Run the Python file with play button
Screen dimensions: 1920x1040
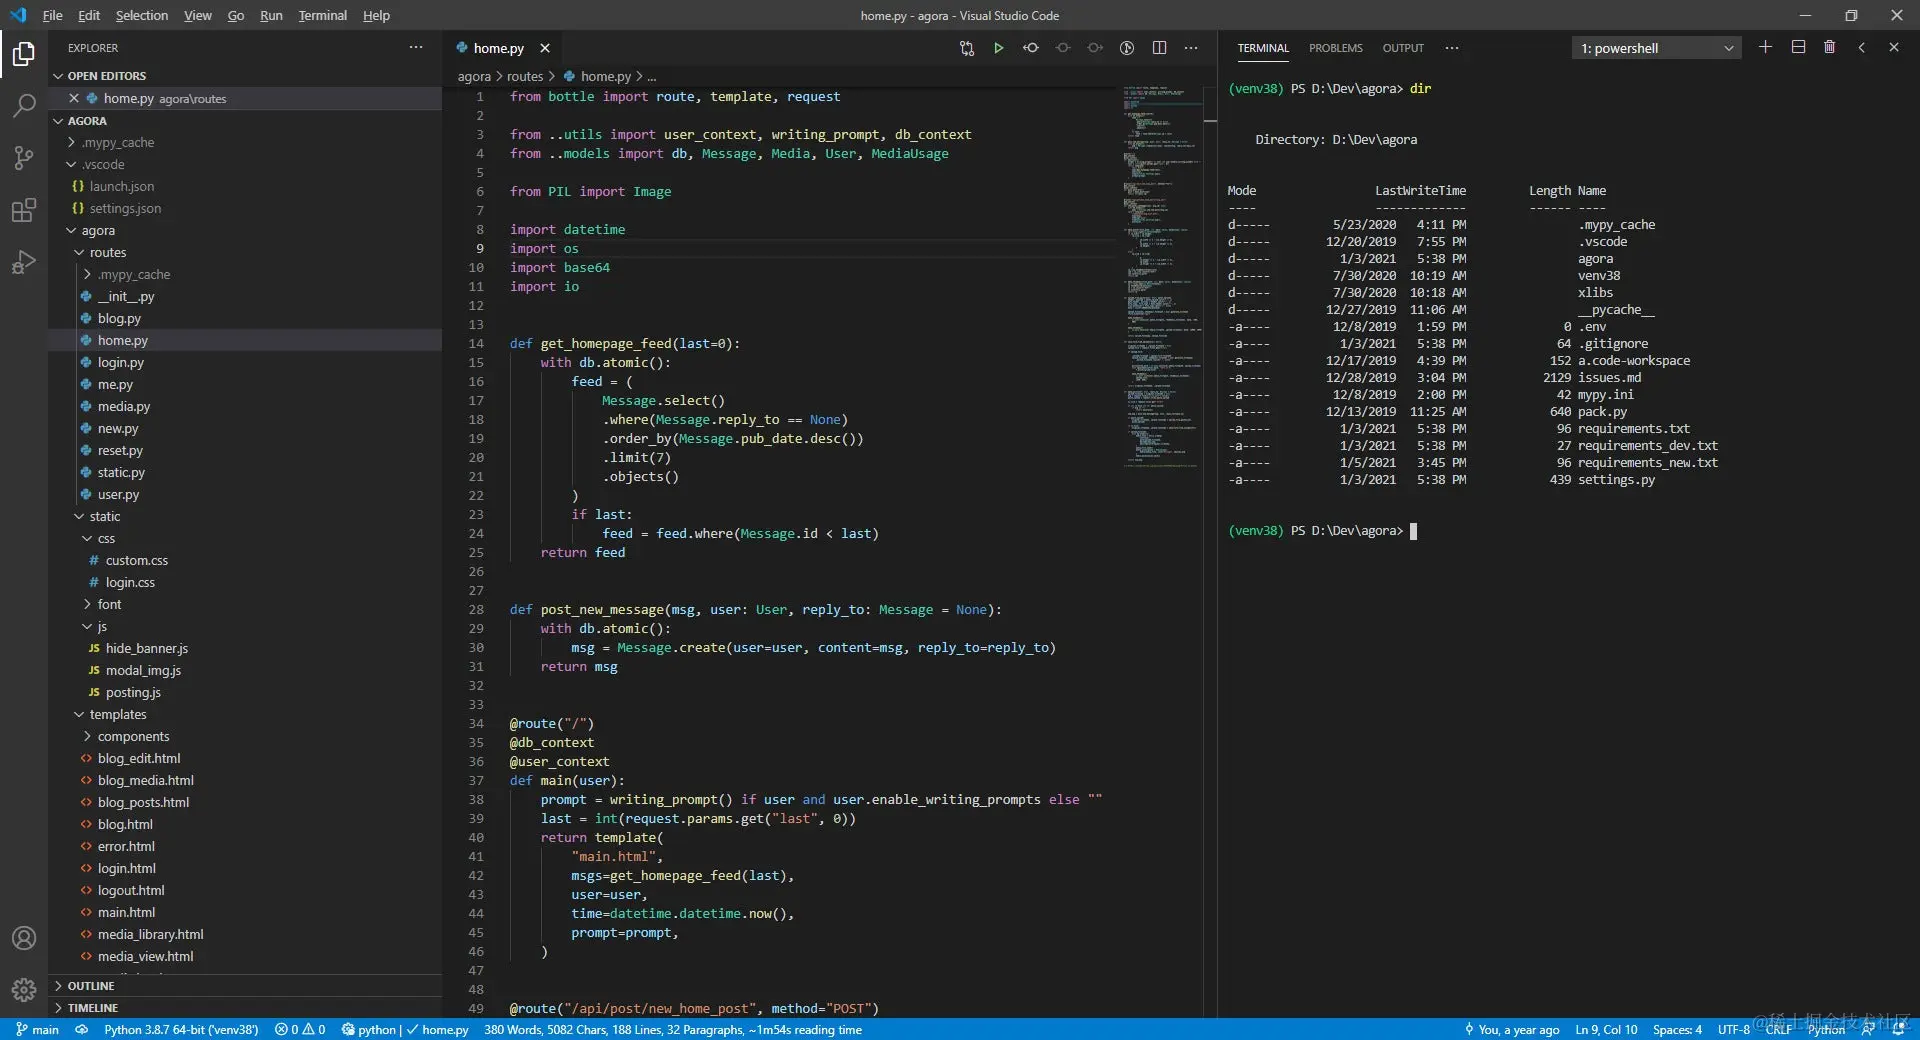[998, 48]
